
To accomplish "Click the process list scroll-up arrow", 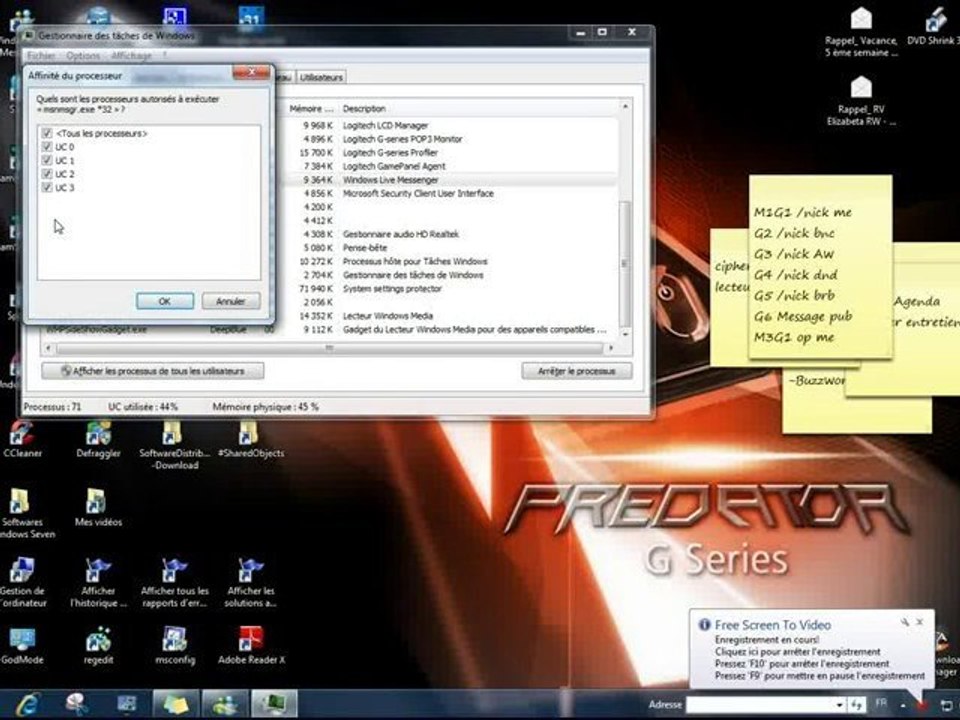I will coord(624,107).
